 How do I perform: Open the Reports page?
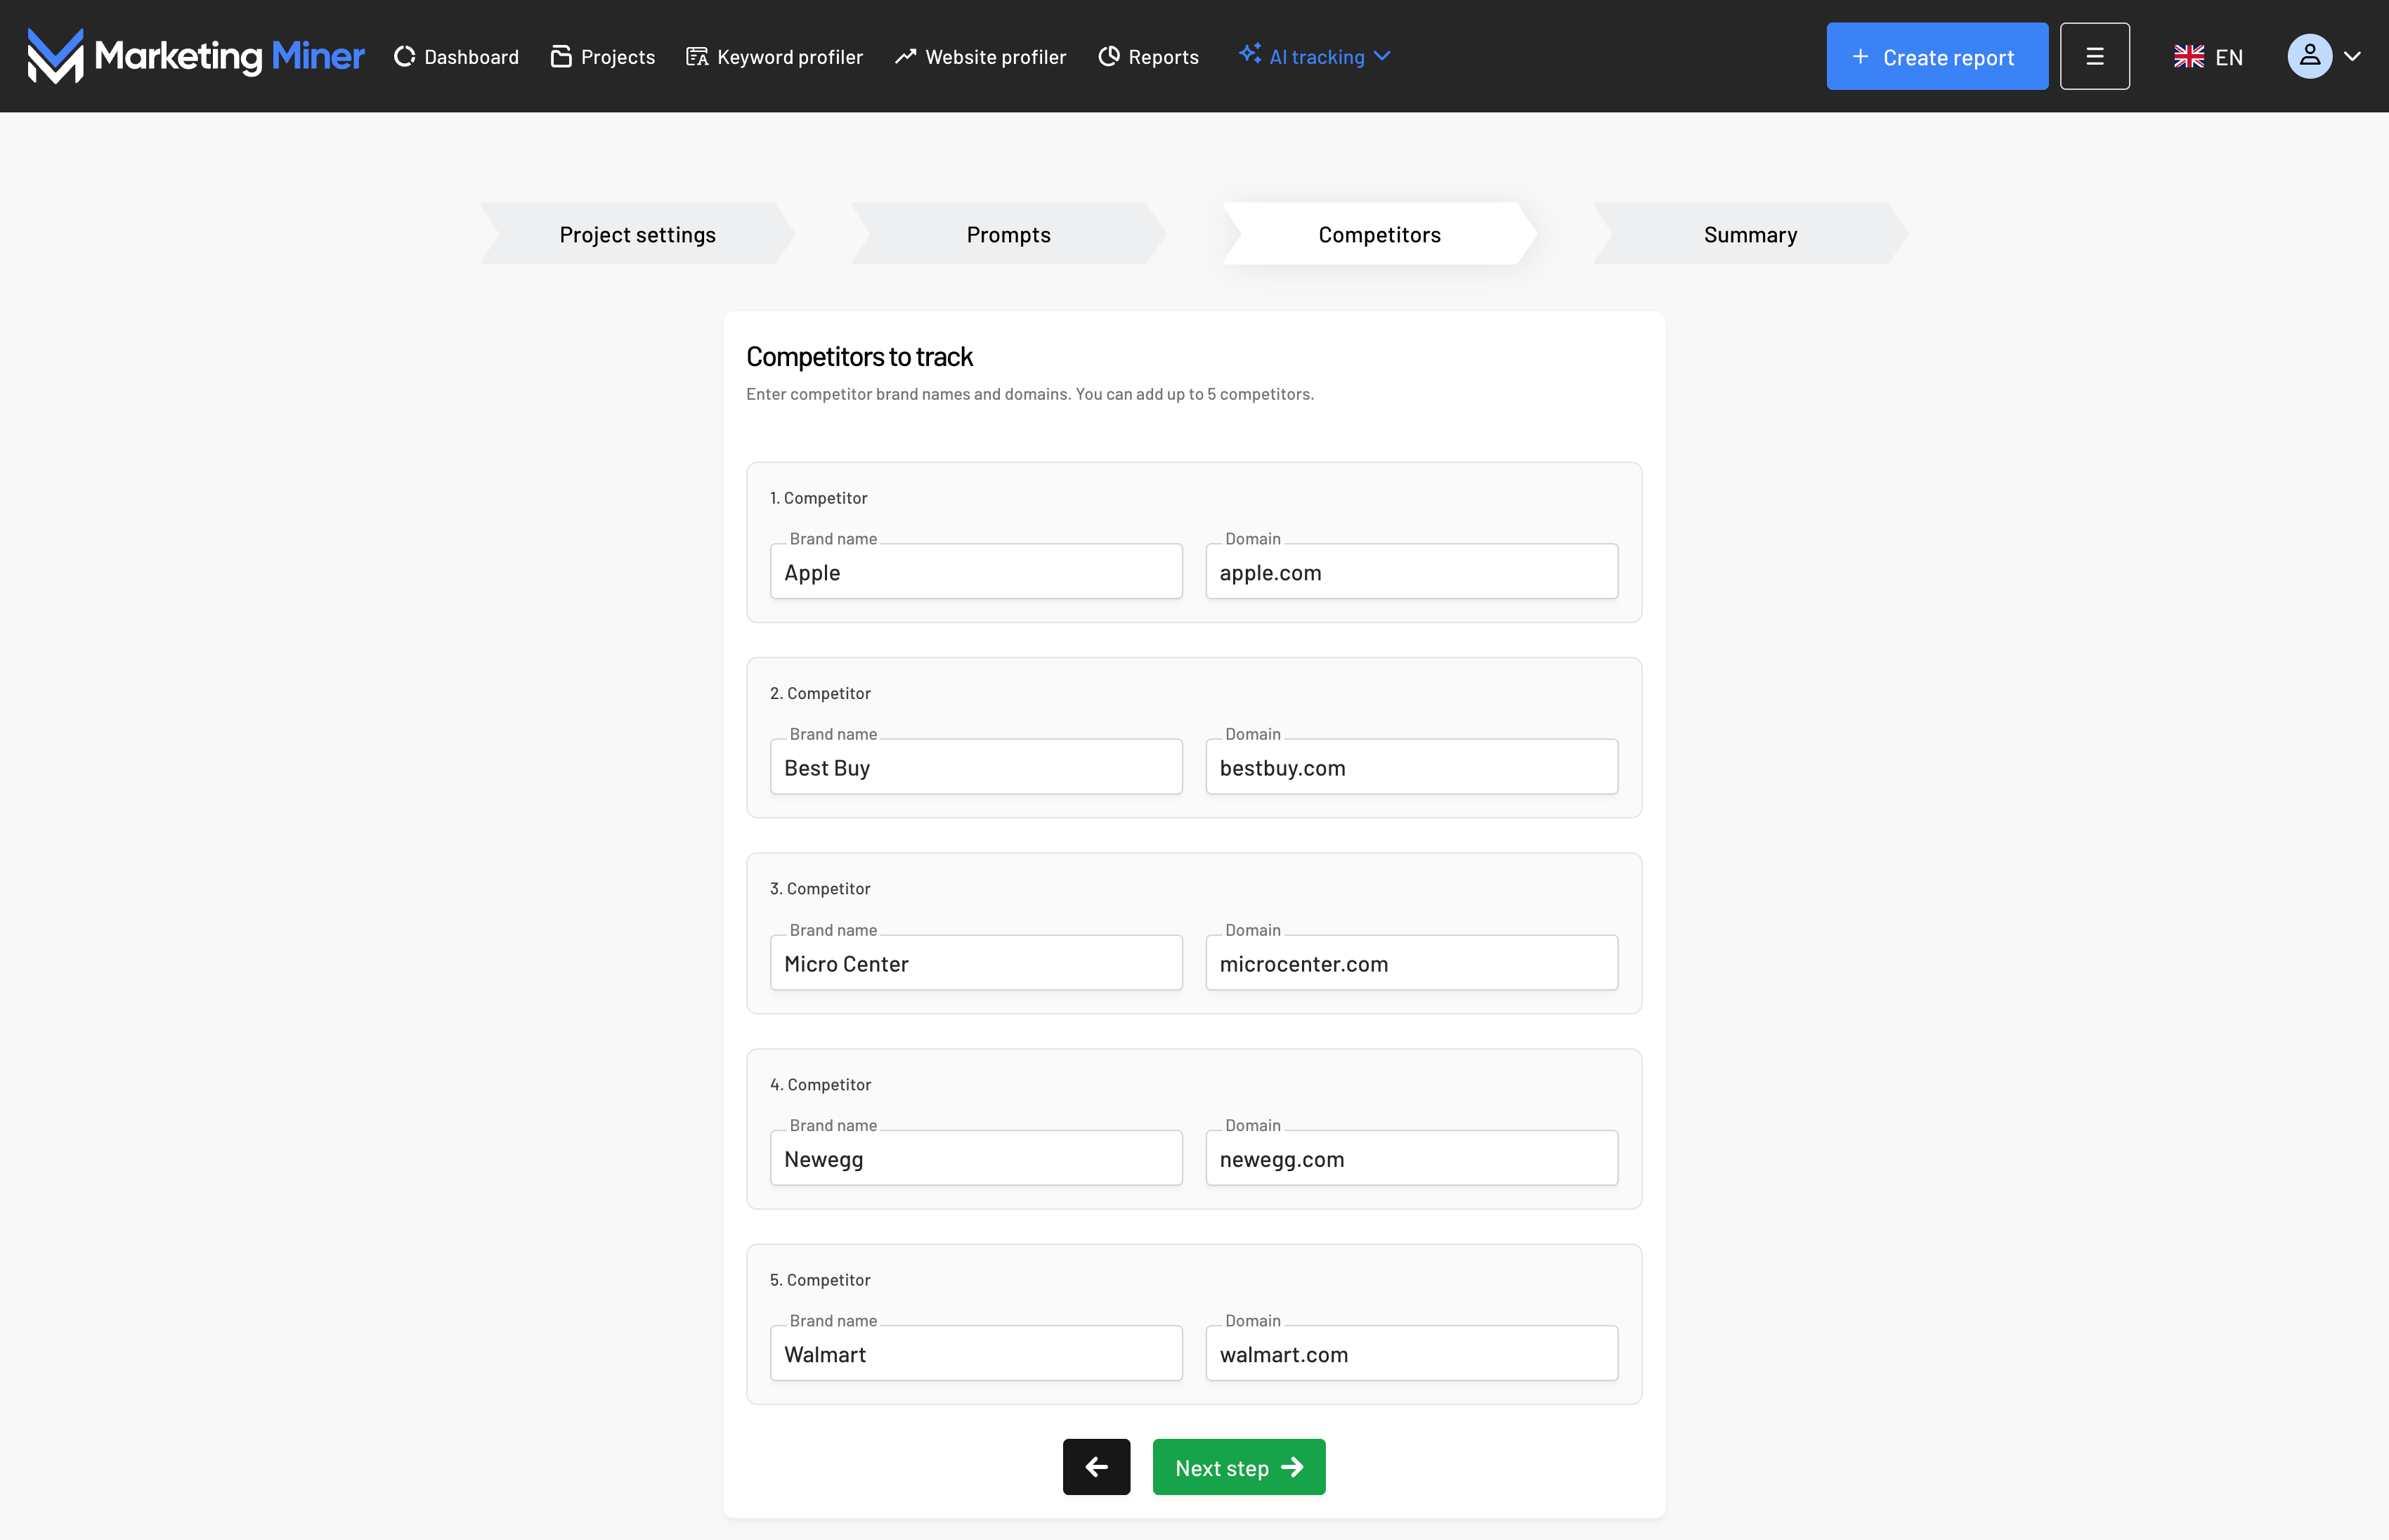tap(1148, 57)
